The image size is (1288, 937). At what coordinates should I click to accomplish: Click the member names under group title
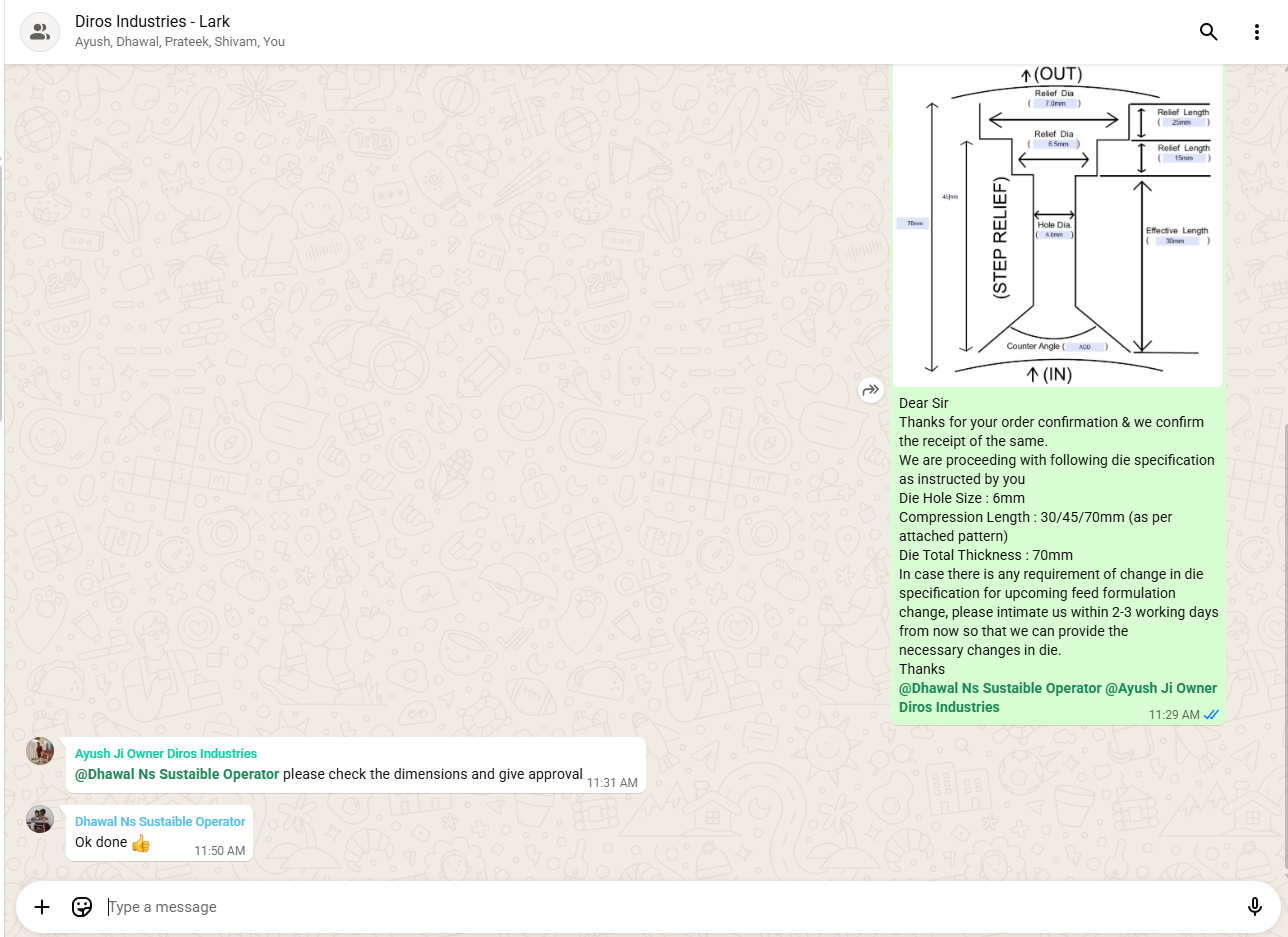180,43
